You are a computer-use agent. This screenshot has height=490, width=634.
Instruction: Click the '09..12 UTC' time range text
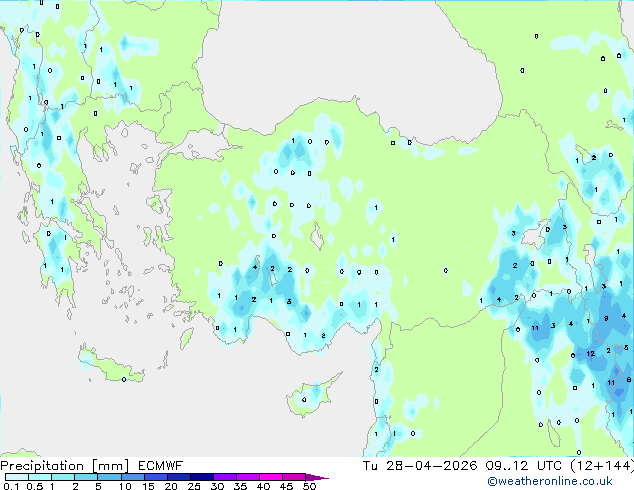(524, 466)
